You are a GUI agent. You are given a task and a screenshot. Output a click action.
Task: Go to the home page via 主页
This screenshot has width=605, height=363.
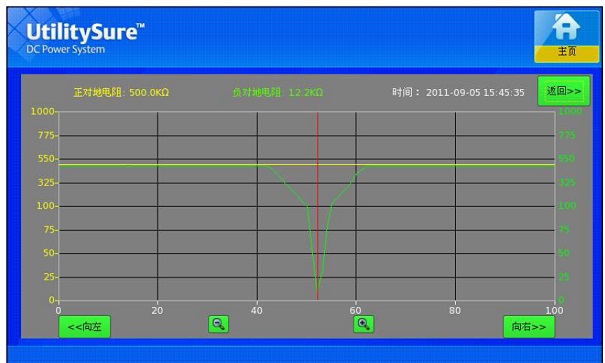click(566, 37)
